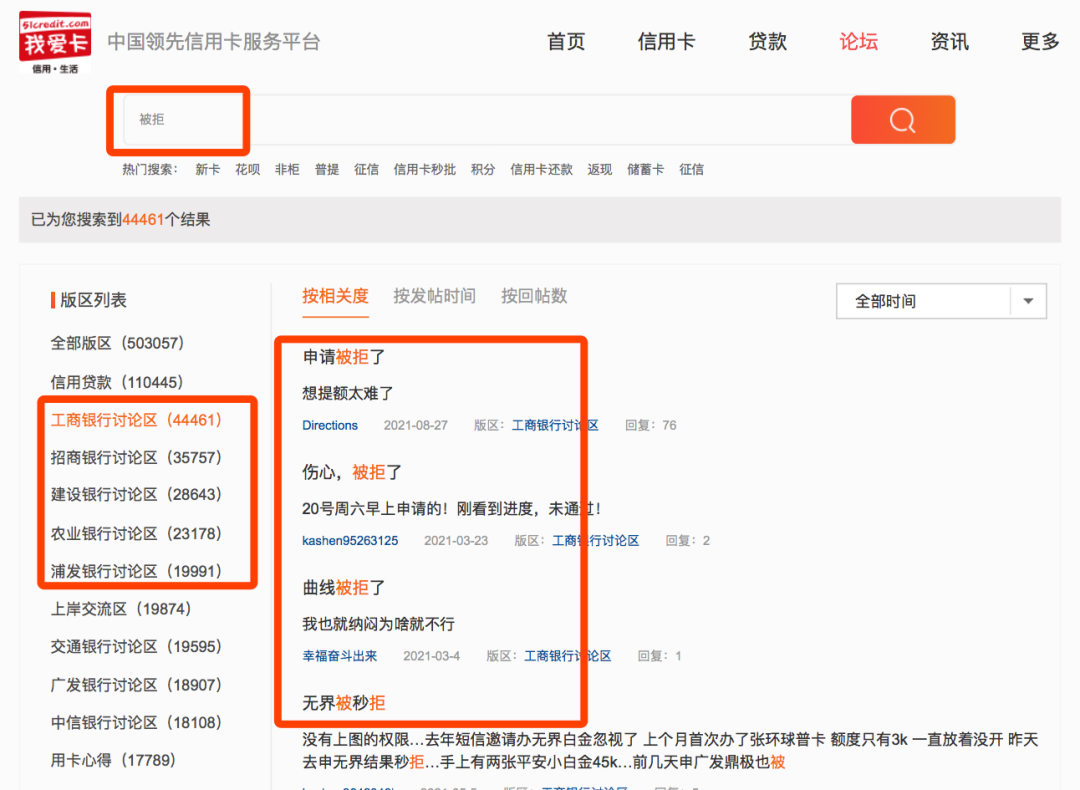This screenshot has height=790, width=1080.
Task: Click 工商银行讨论区 link on Directions' post
Action: pos(555,426)
